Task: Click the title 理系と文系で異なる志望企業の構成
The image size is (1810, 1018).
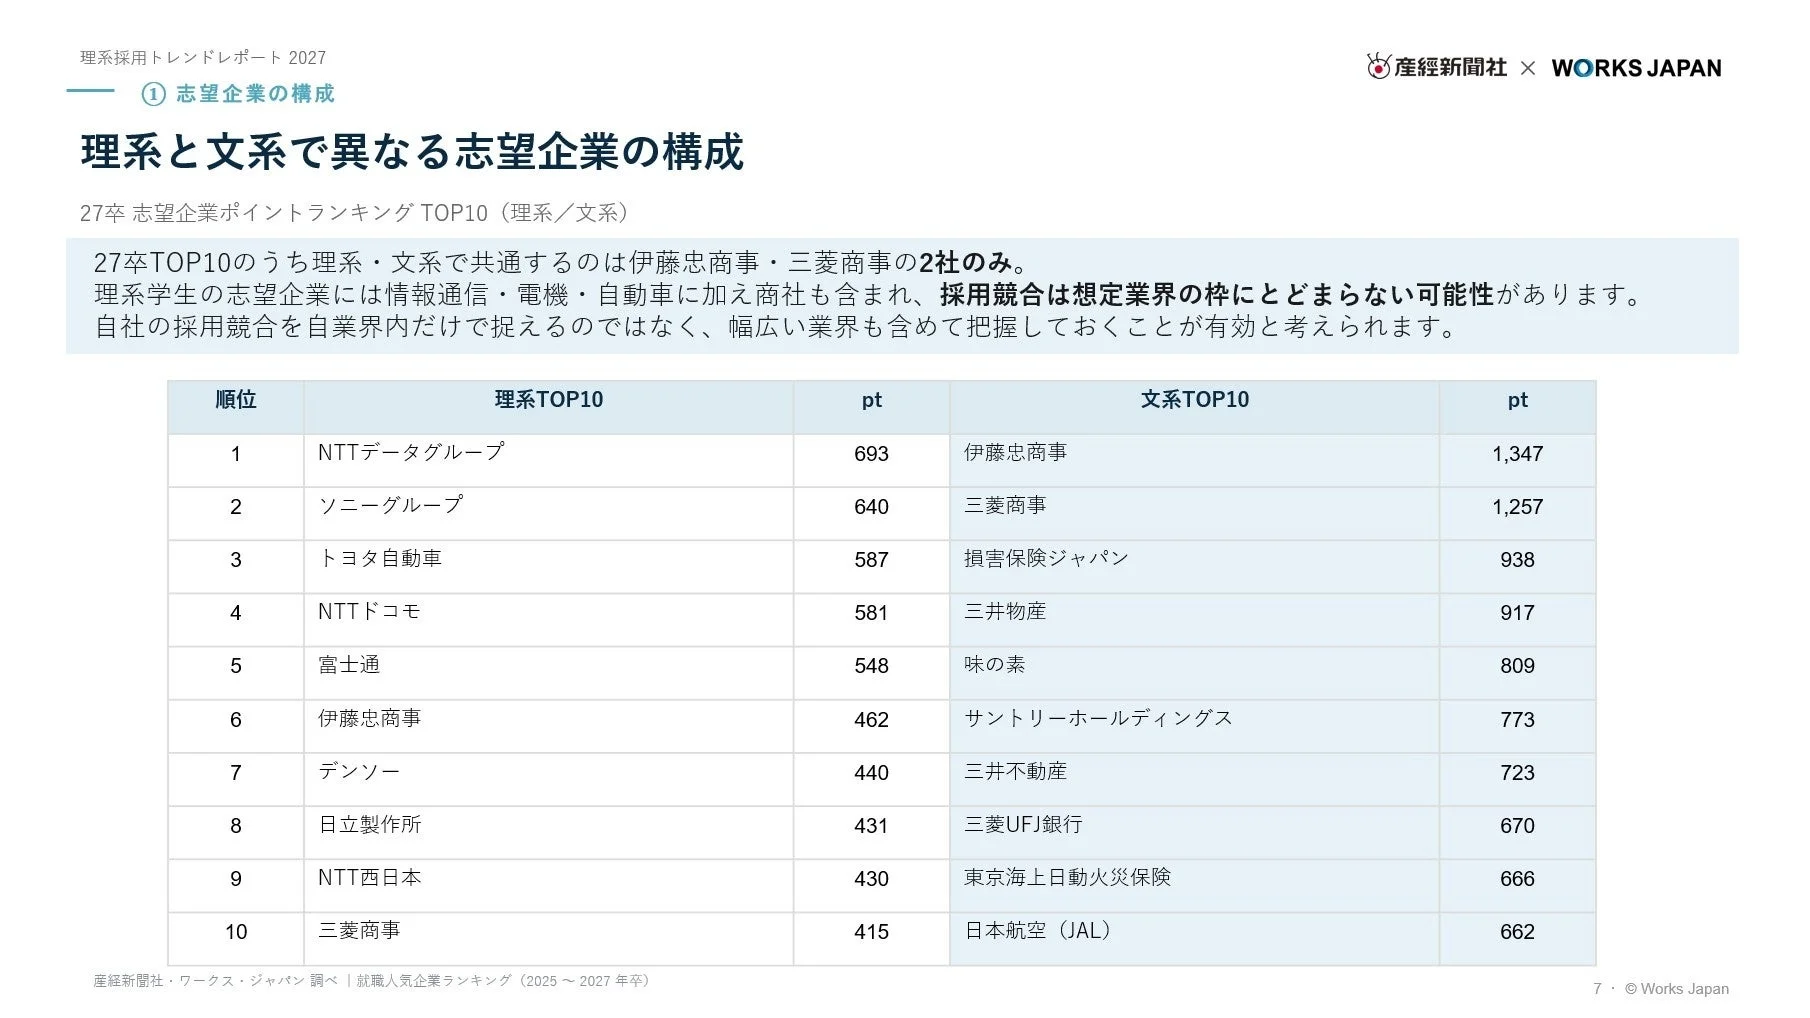Action: (x=412, y=152)
